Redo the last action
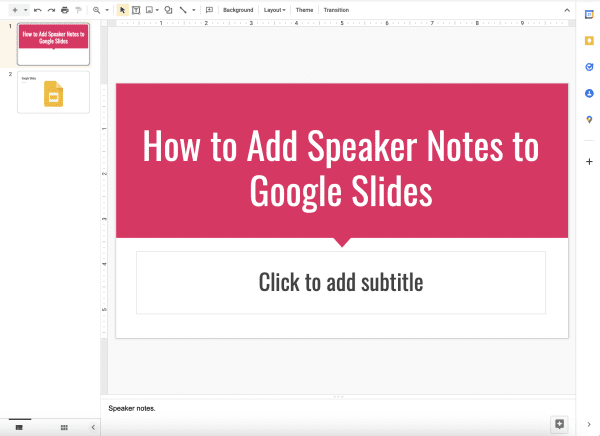The image size is (600, 436). (x=51, y=10)
